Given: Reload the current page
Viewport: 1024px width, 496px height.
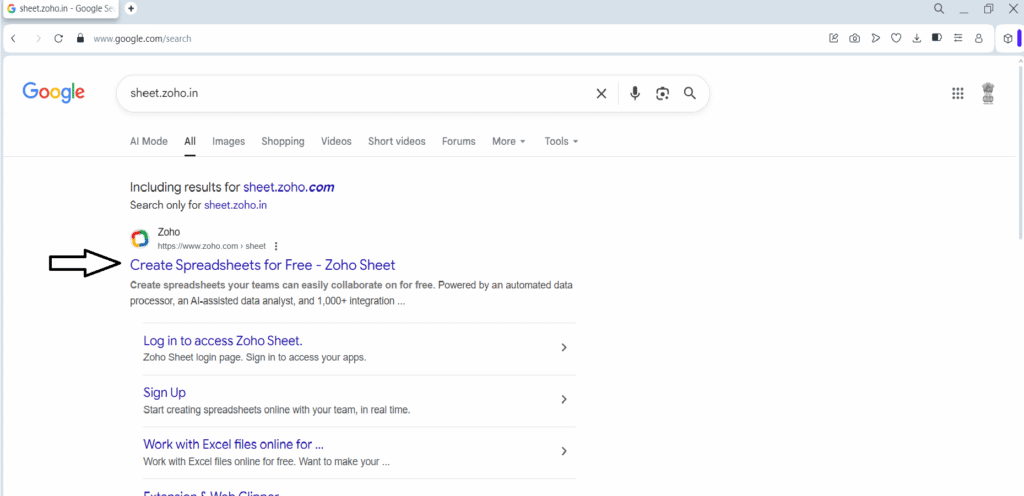Looking at the screenshot, I should [59, 39].
